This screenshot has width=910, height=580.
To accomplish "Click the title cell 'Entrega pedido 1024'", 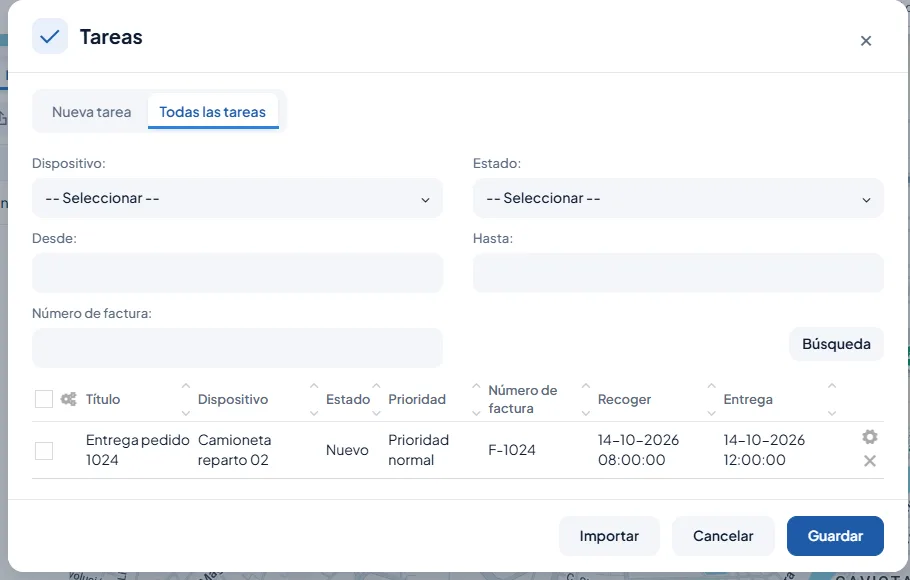I will pos(138,450).
